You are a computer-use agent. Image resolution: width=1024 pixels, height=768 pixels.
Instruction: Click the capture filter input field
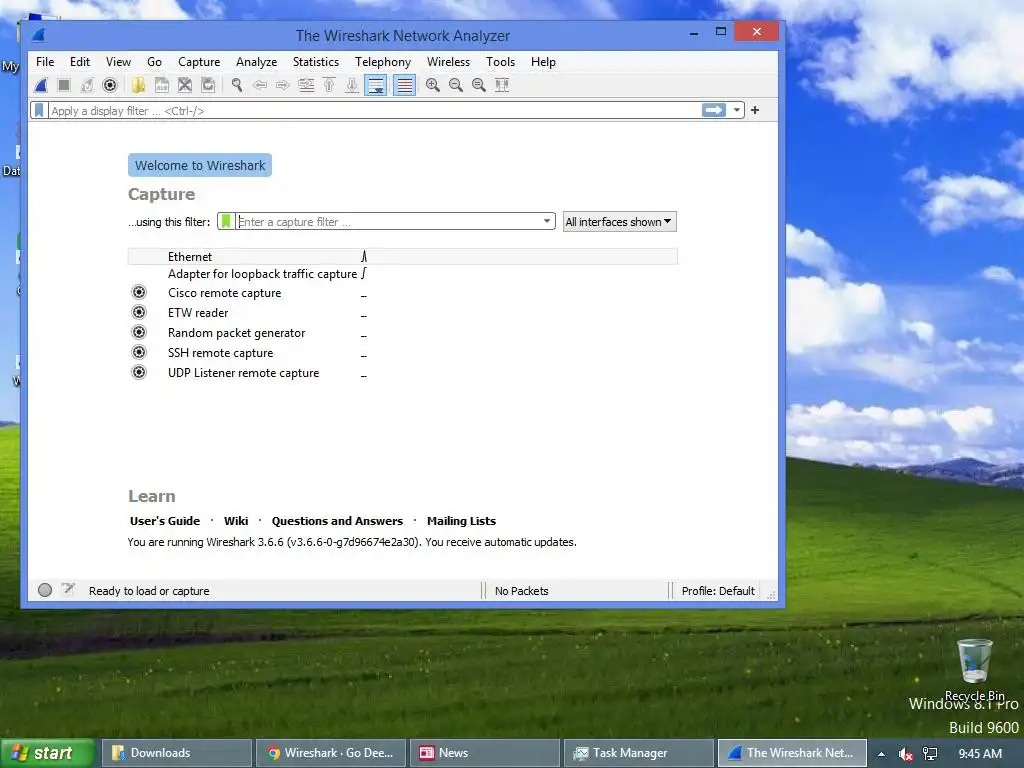tap(387, 221)
